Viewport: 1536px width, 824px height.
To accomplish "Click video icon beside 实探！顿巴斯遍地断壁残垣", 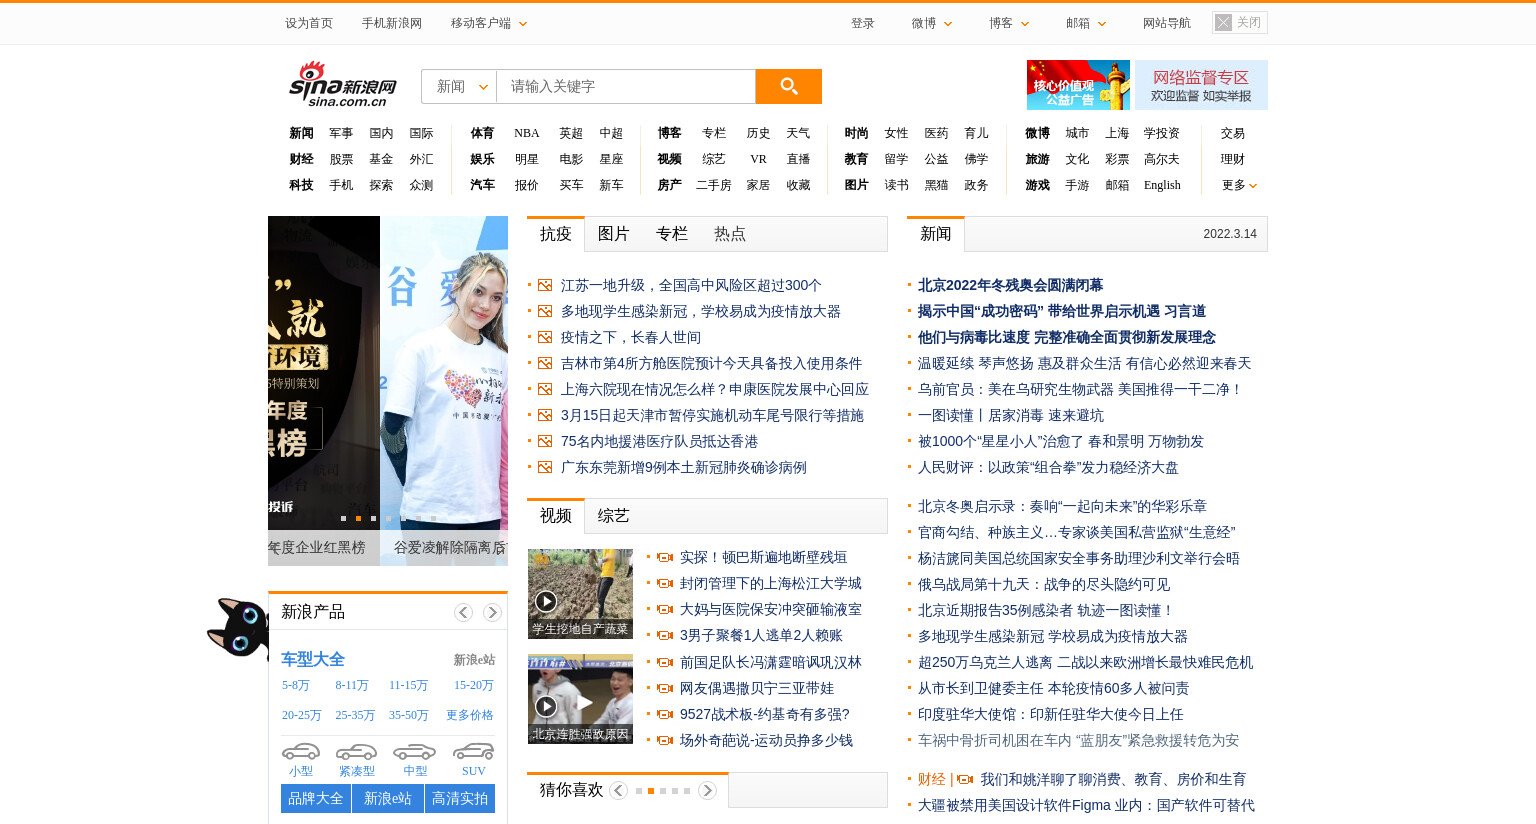I will (665, 557).
